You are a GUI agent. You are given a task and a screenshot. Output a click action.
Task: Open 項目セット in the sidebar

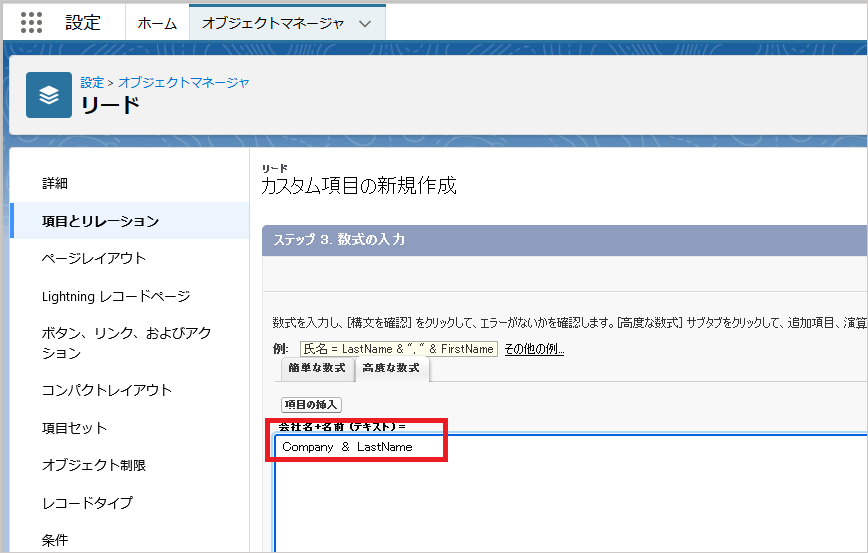pos(74,428)
